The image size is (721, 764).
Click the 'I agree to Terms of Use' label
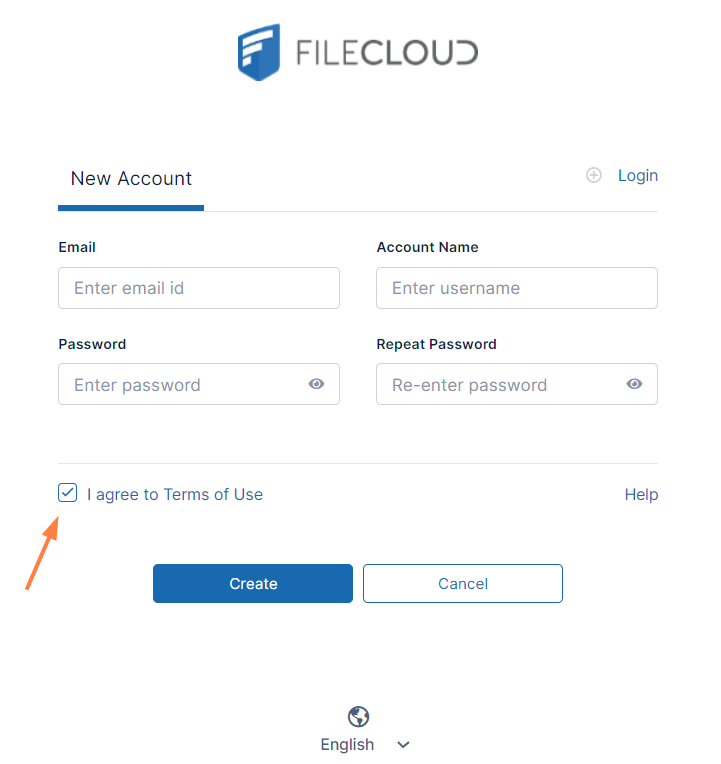175,494
